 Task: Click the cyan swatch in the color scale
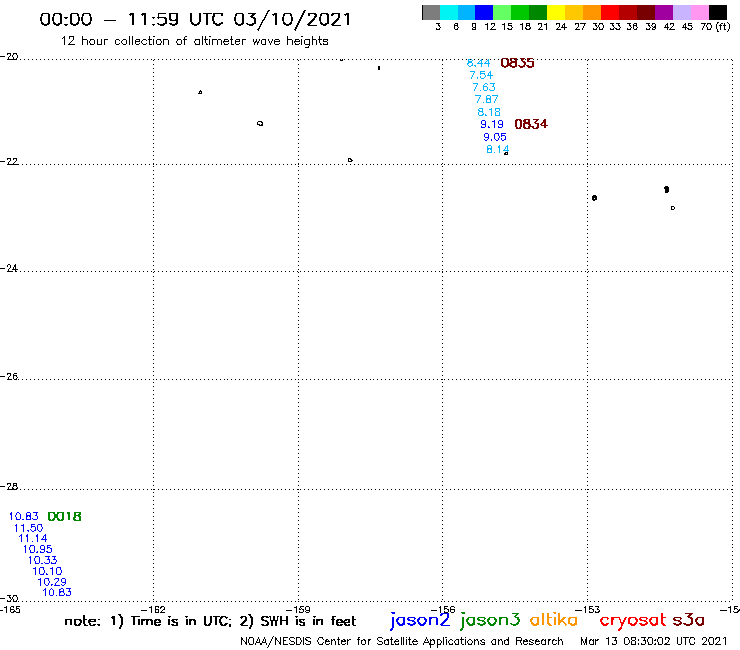coord(449,12)
